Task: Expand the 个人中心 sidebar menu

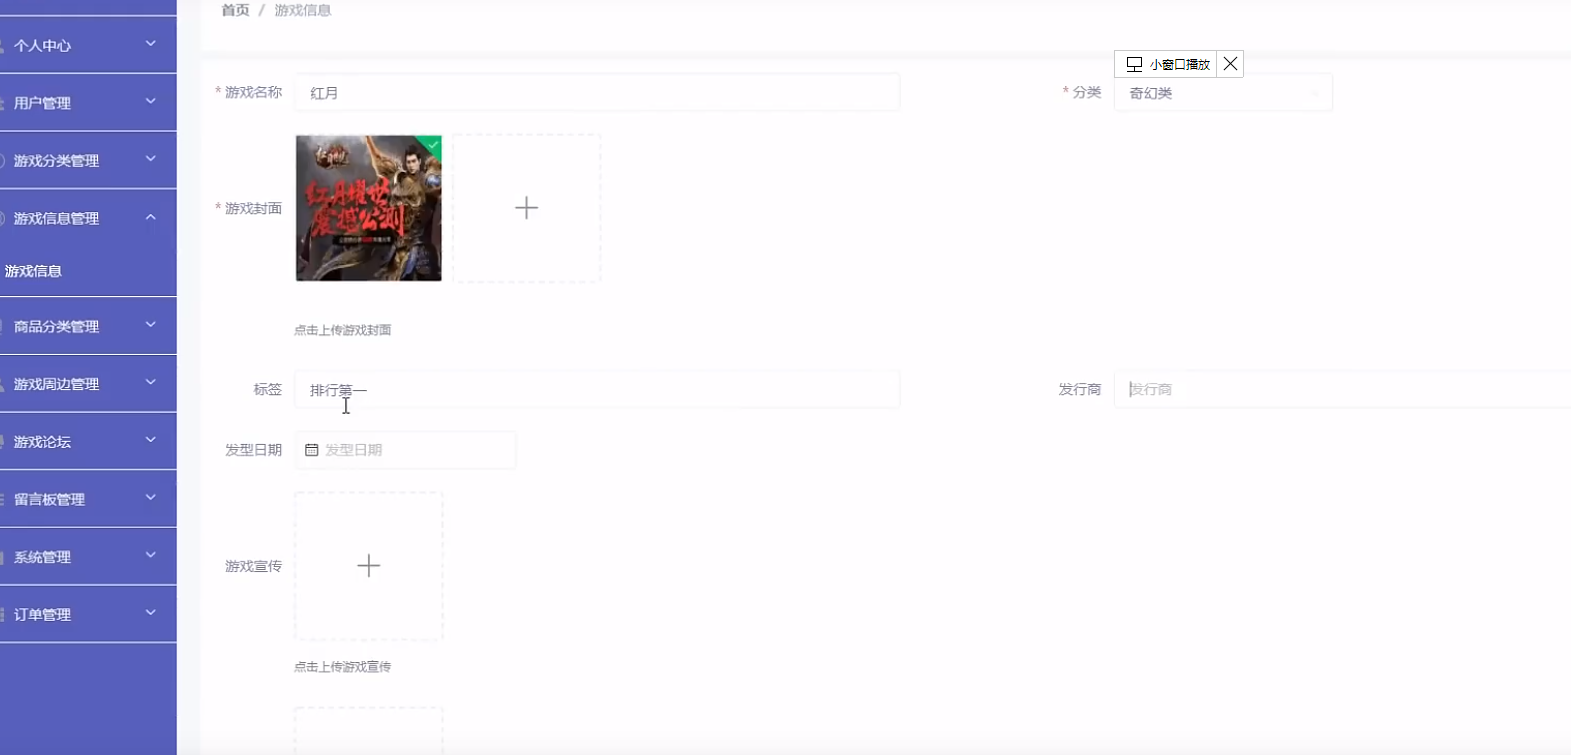Action: pos(88,45)
